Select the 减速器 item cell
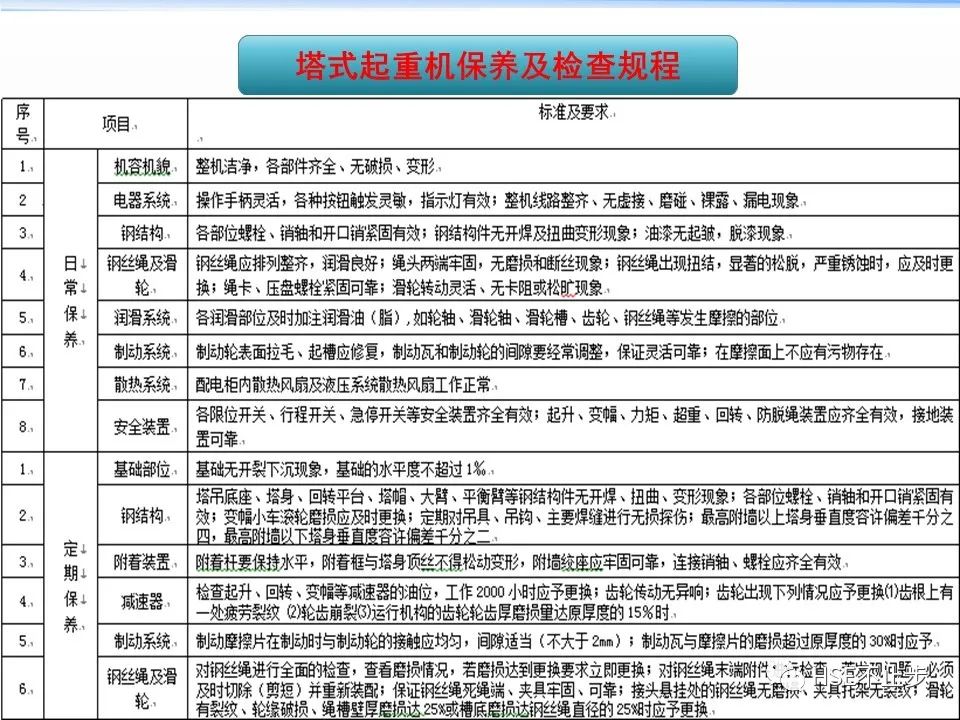 point(143,601)
